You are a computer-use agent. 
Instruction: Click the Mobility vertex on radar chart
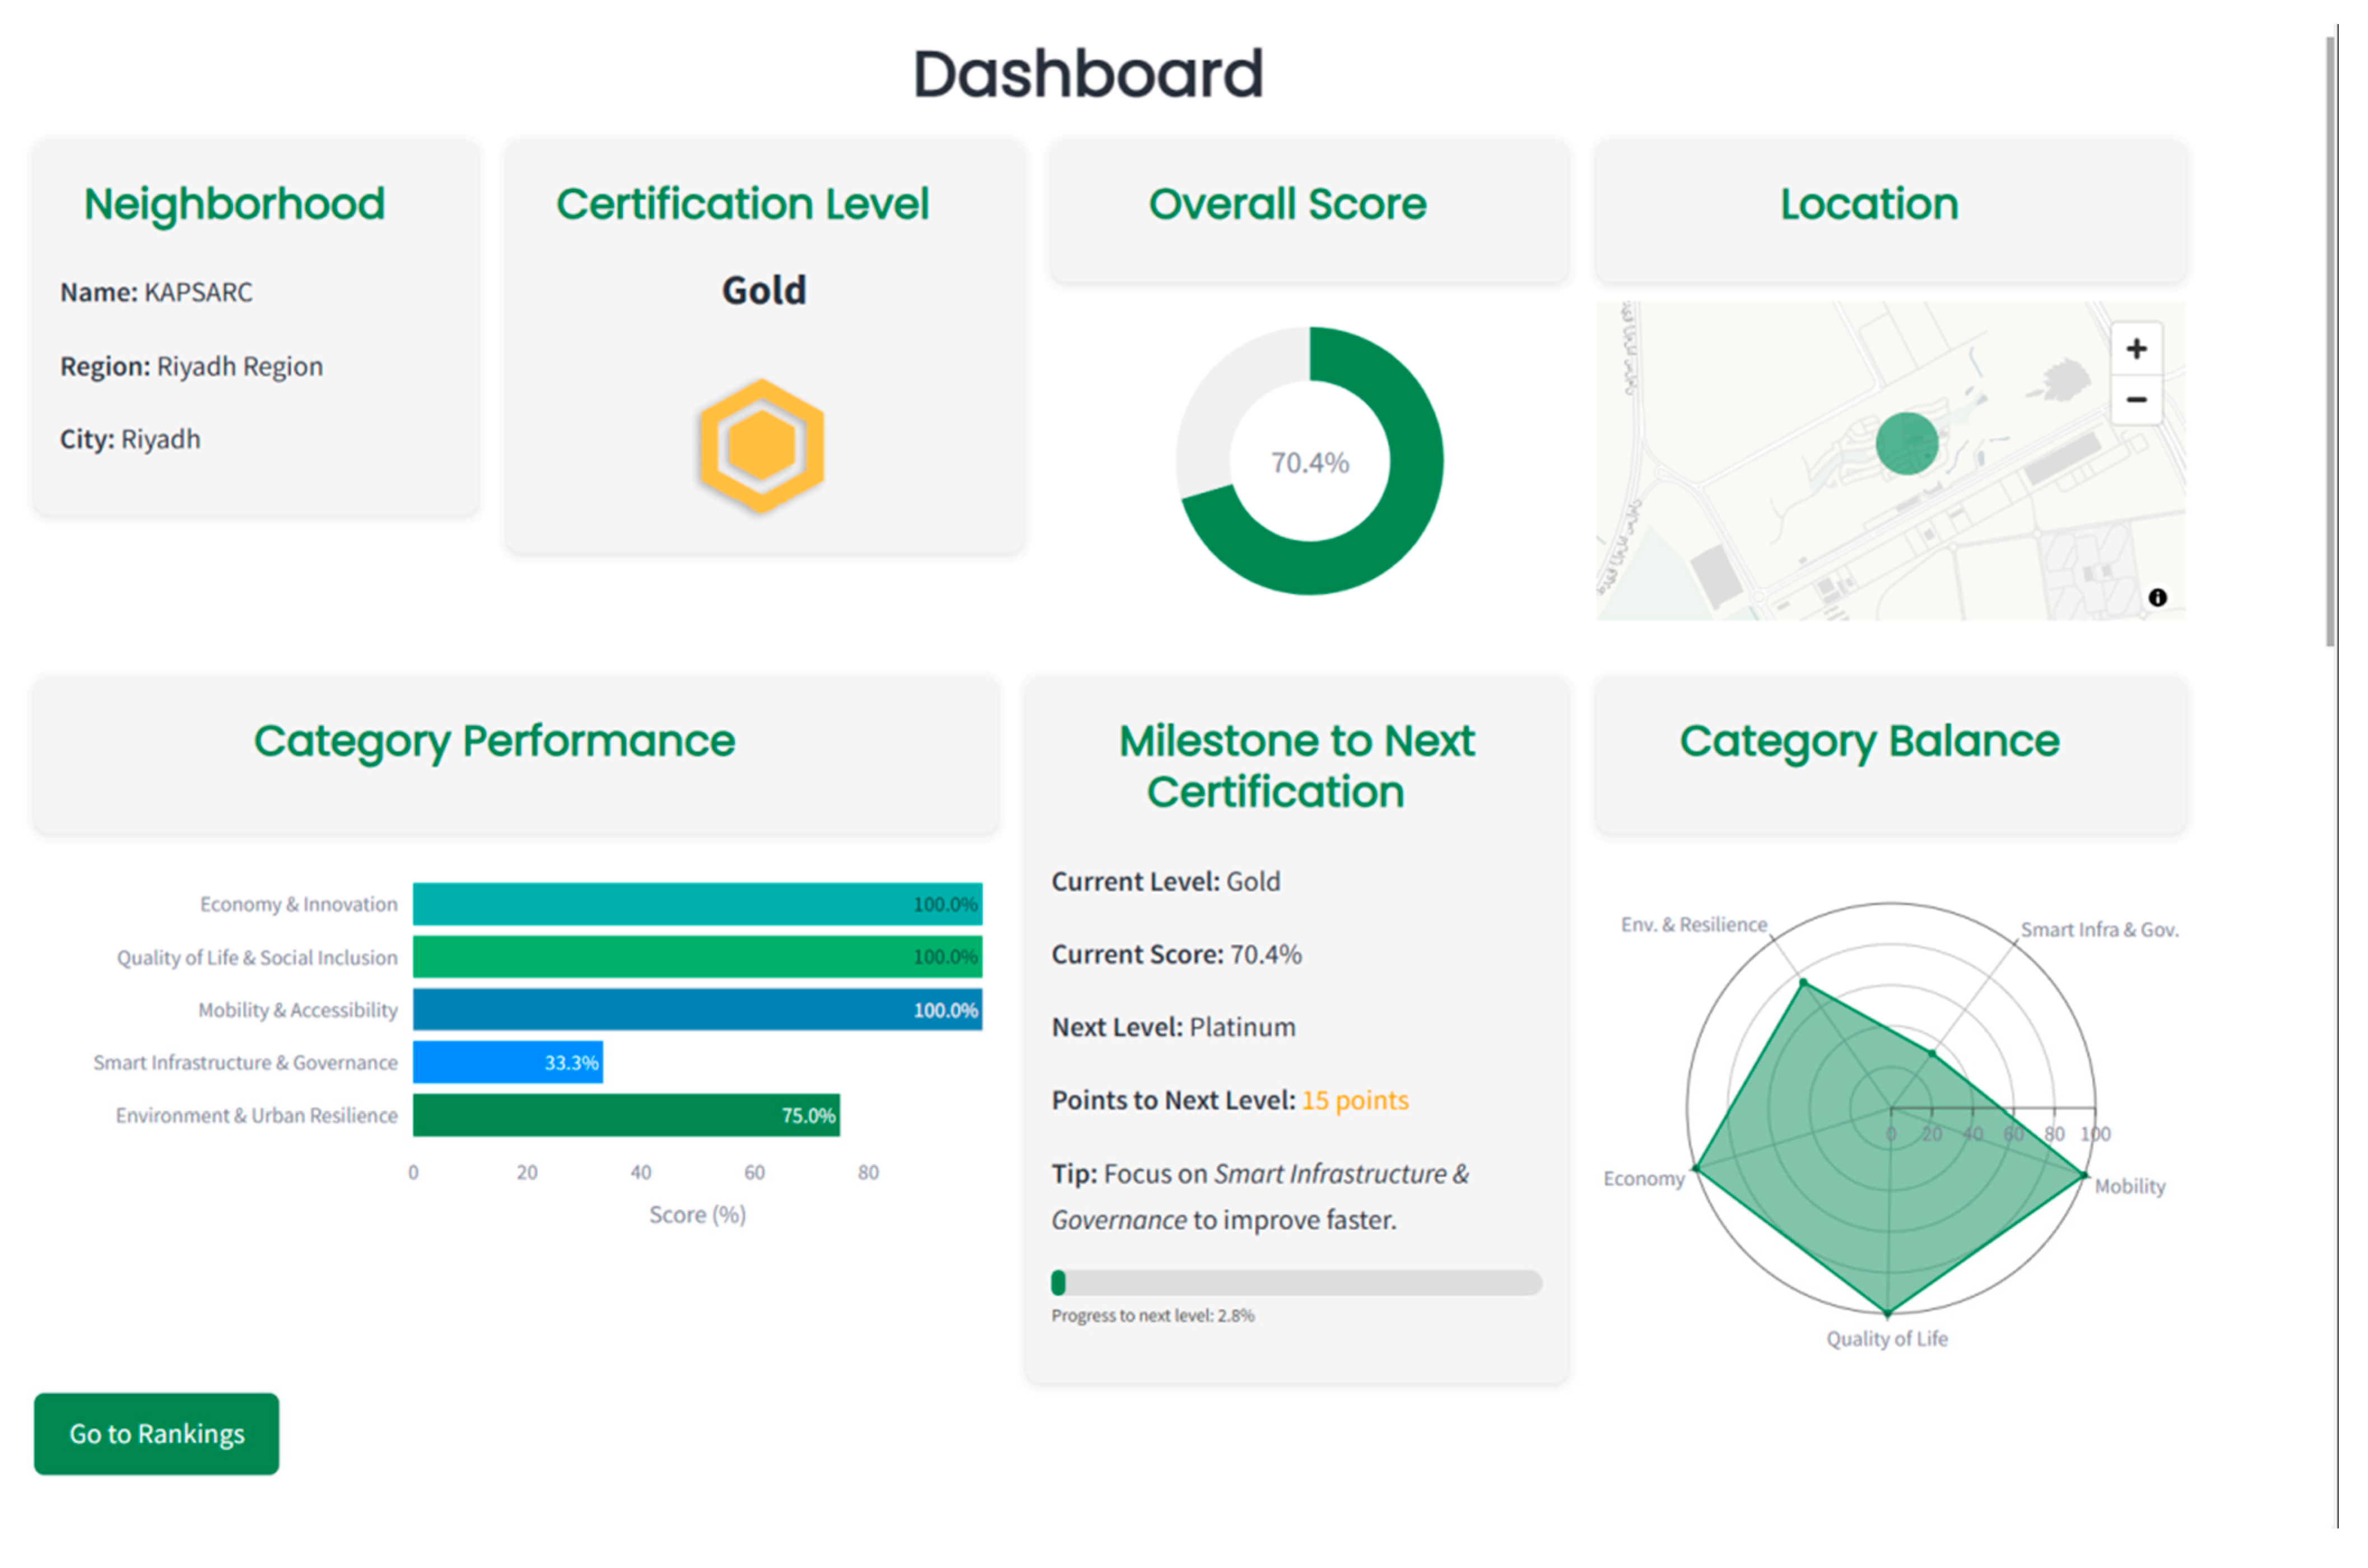(x=2084, y=1175)
